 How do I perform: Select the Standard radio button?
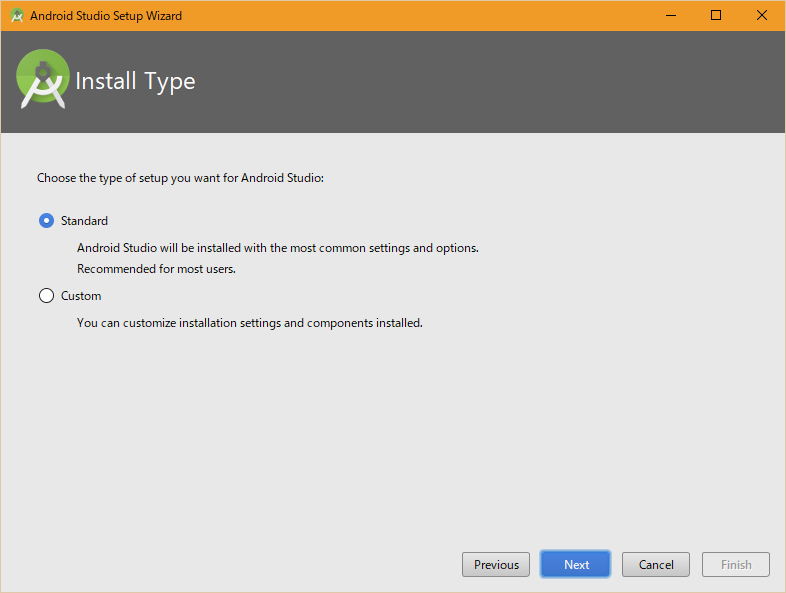tap(46, 221)
